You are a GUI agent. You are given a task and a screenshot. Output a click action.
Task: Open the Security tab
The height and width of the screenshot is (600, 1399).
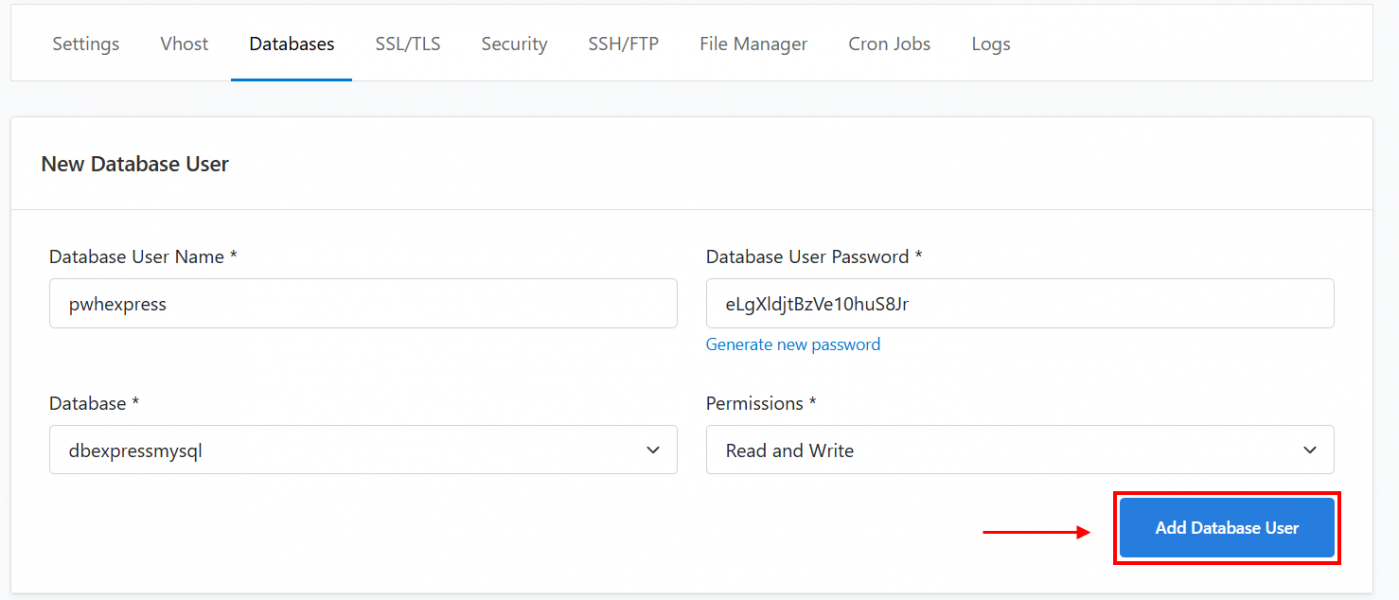[x=514, y=44]
